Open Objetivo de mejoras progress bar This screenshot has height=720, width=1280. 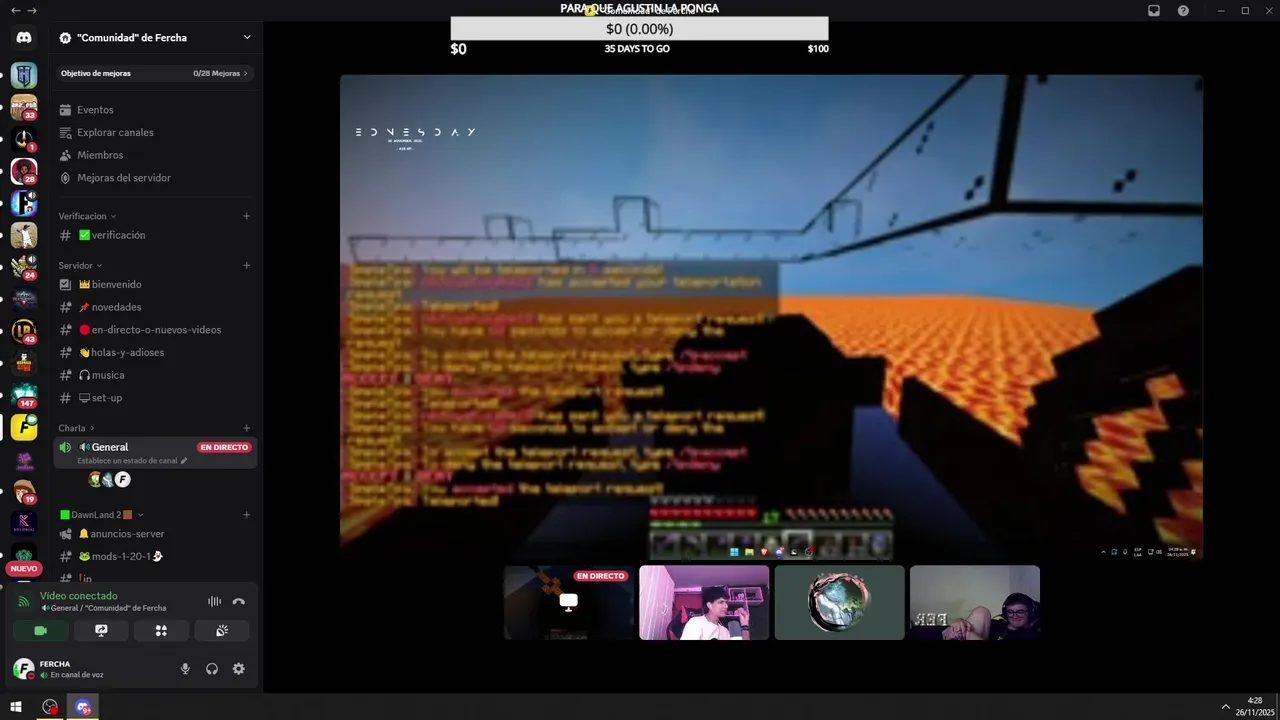155,73
